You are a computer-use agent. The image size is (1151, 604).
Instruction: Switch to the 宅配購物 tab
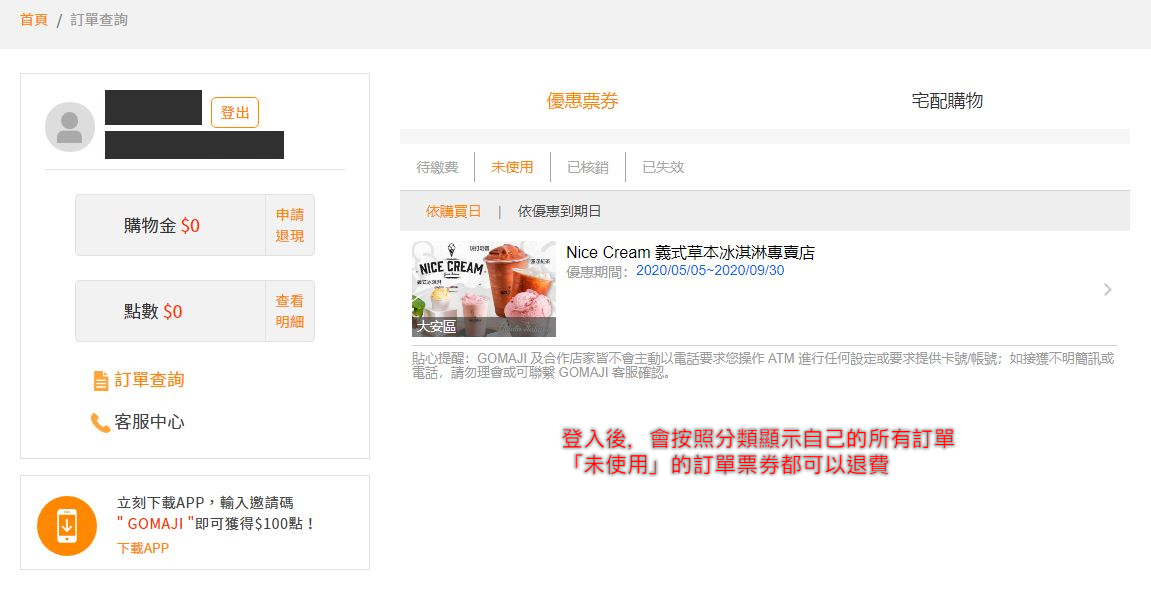click(x=947, y=101)
